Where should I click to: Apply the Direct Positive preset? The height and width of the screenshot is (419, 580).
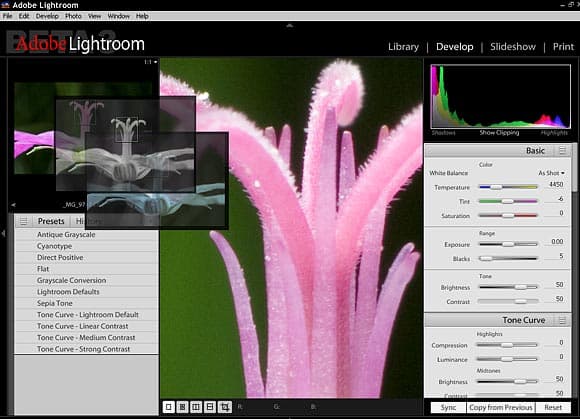pyautogui.click(x=87, y=257)
